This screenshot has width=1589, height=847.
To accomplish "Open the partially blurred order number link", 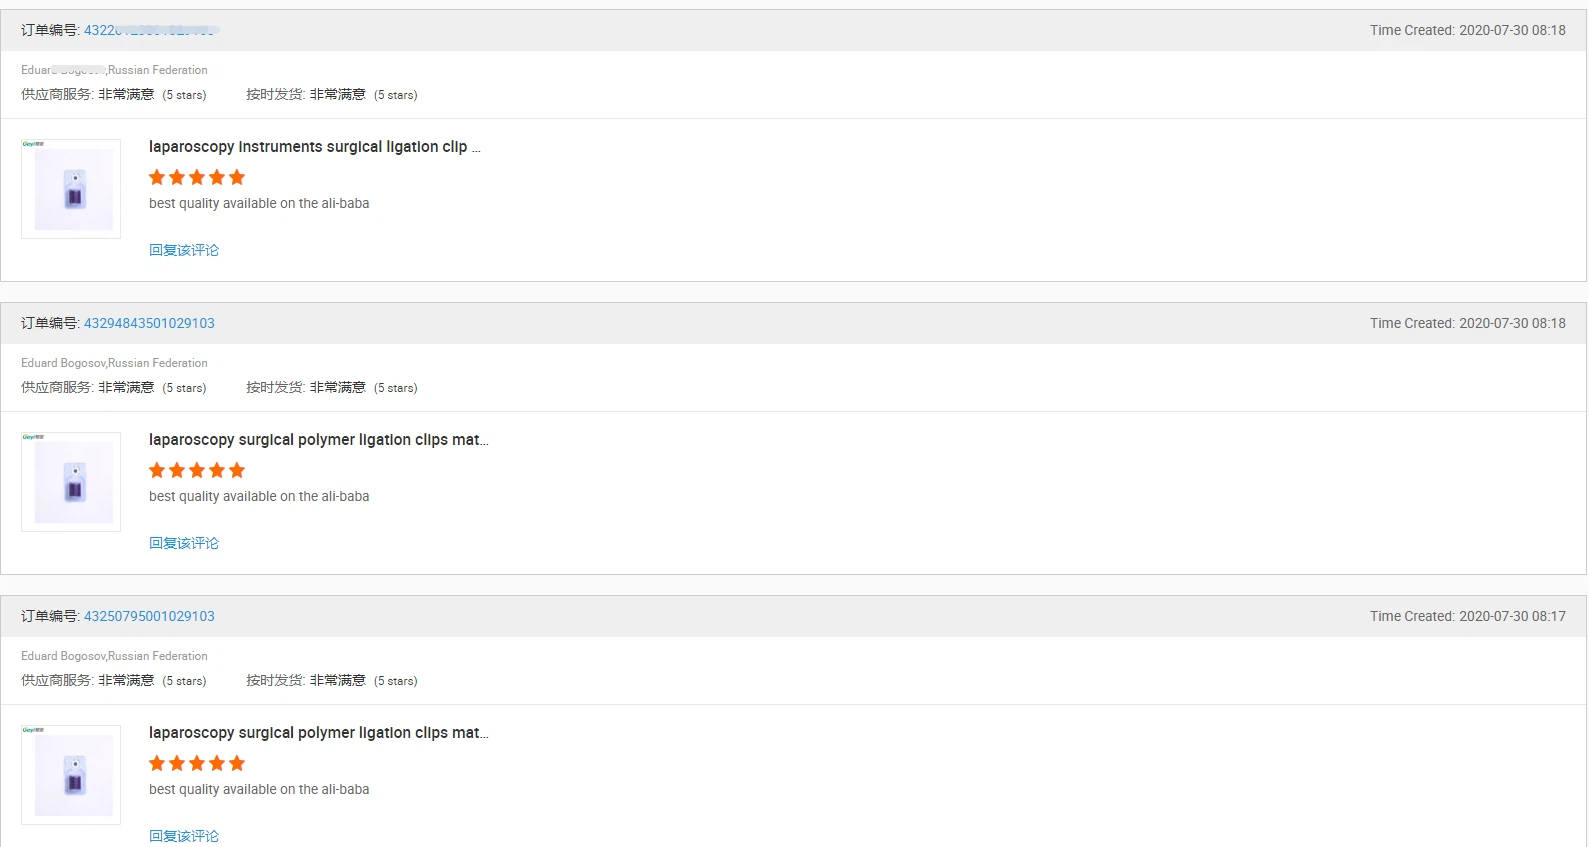I will (x=150, y=30).
